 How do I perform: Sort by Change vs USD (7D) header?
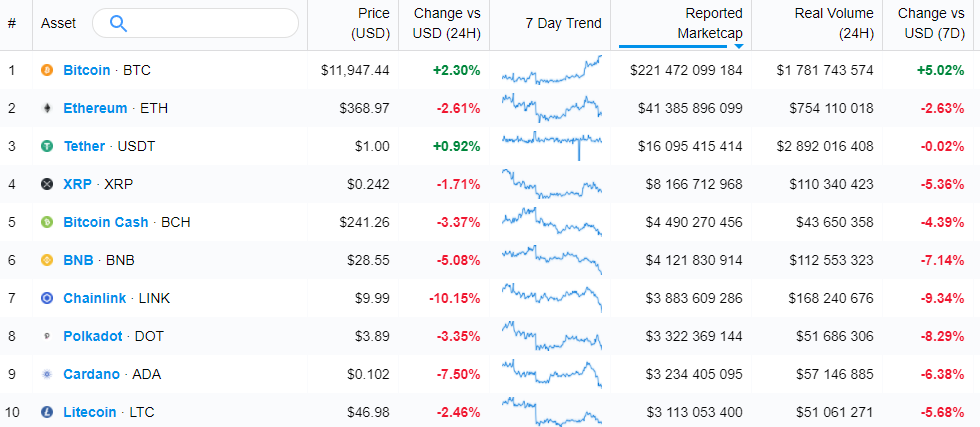point(930,23)
